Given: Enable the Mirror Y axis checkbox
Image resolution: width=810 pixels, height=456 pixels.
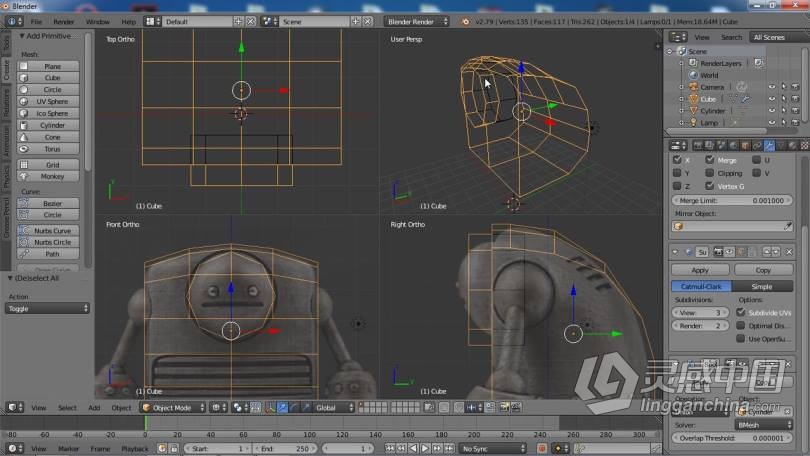Looking at the screenshot, I should [677, 172].
